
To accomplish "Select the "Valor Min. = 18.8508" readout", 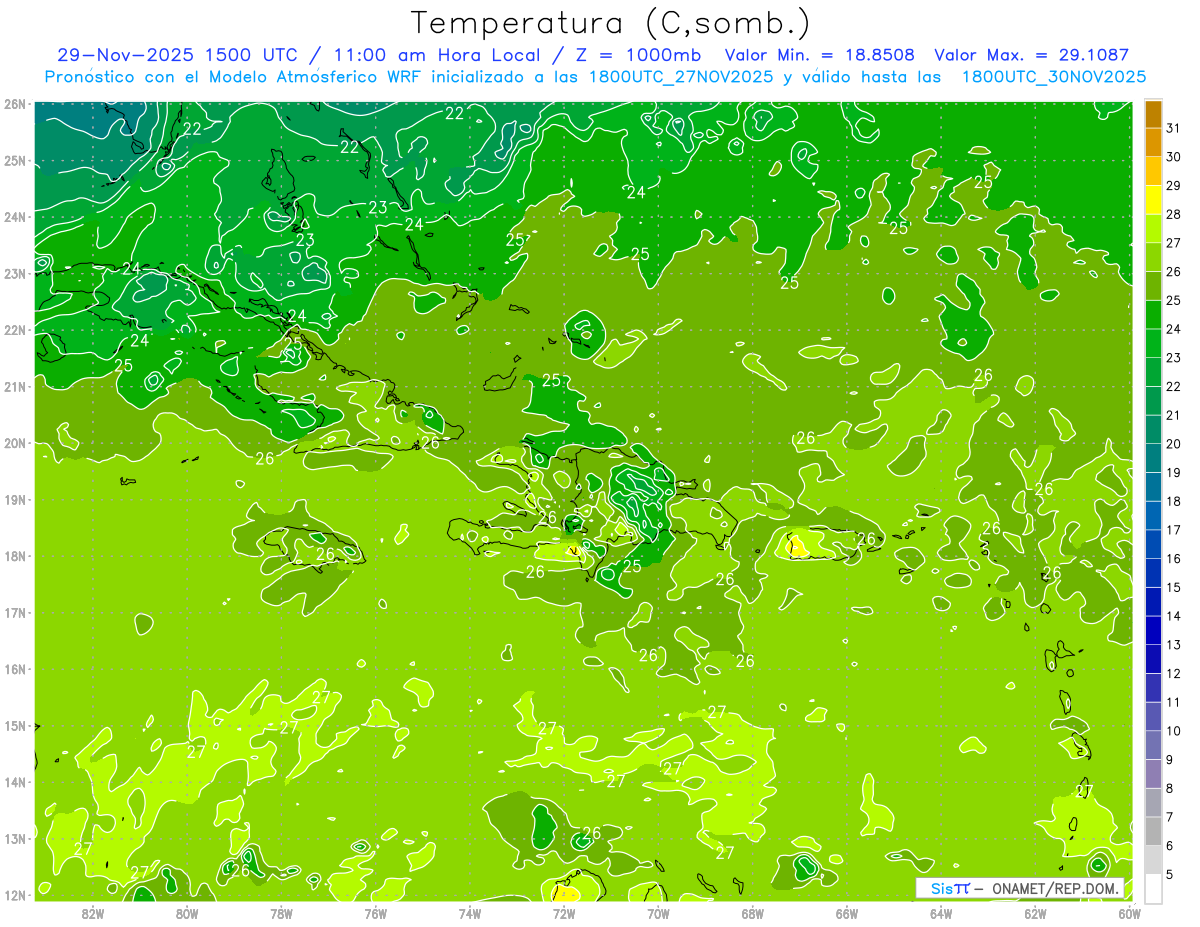I will (x=822, y=55).
